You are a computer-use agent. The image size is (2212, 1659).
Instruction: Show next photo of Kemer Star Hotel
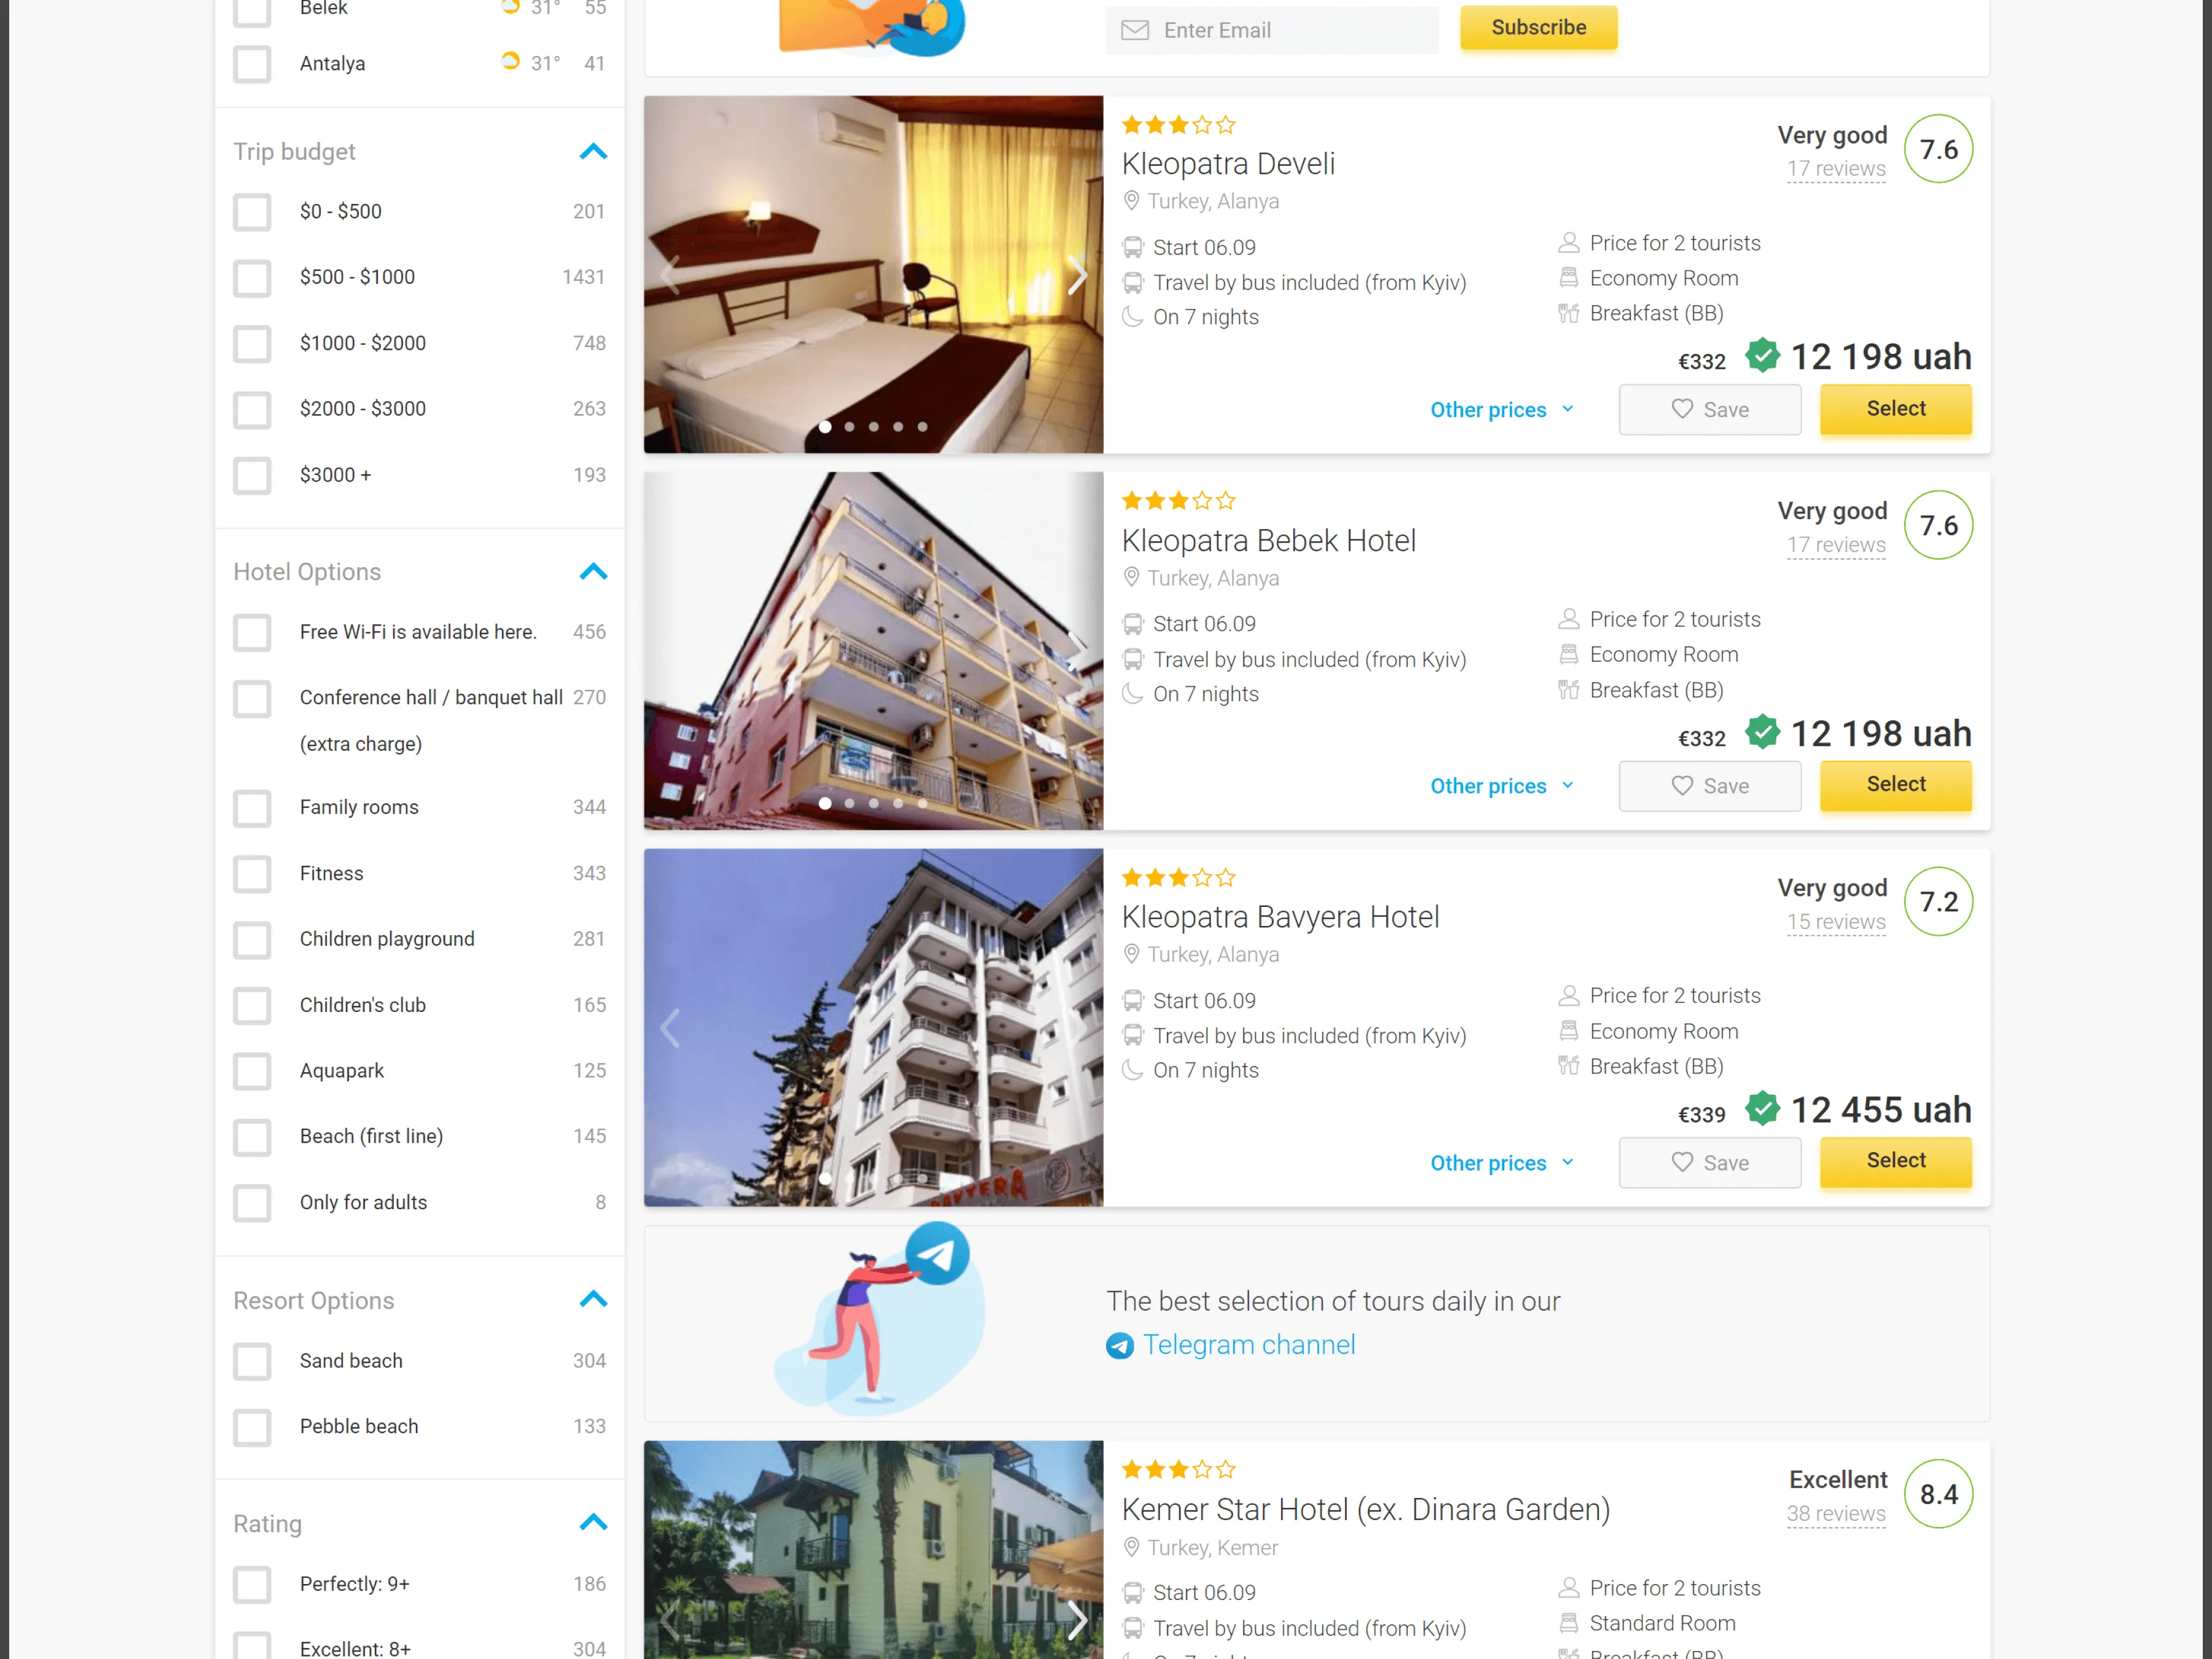point(1076,1619)
